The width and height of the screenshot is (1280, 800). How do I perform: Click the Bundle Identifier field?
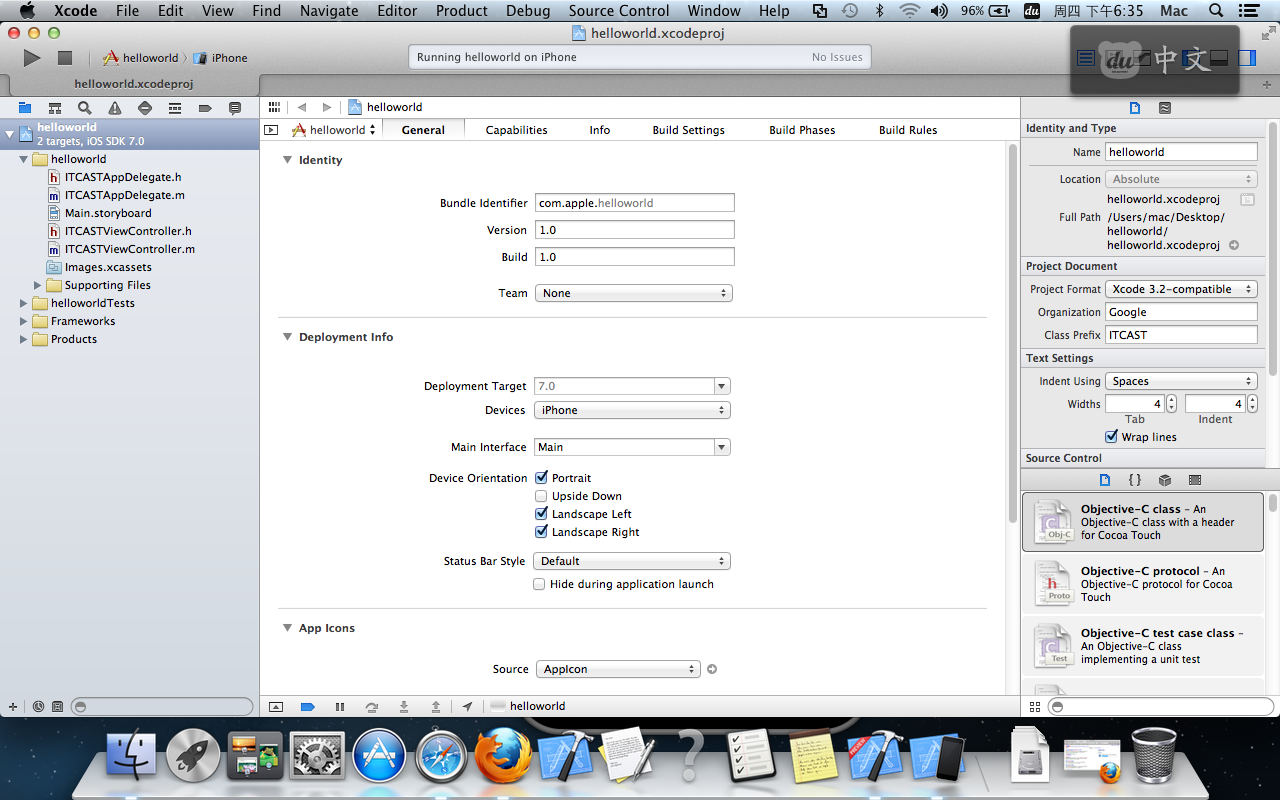[635, 203]
